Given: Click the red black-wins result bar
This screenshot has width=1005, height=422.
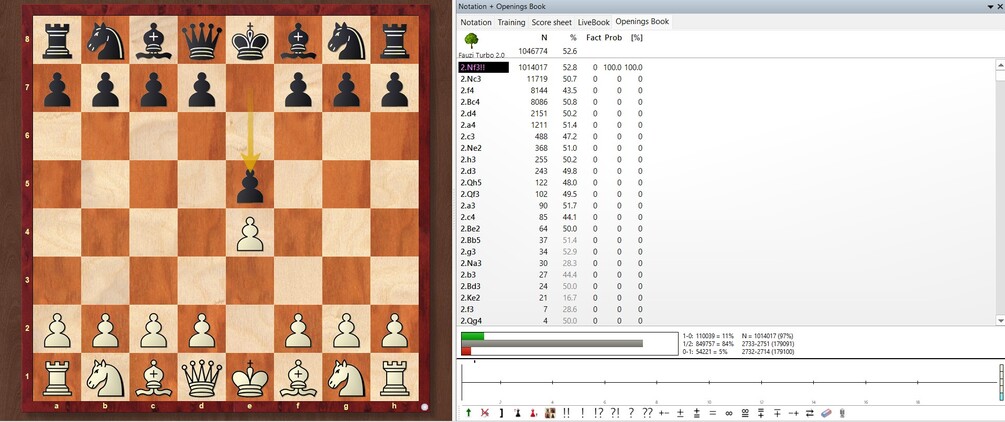Looking at the screenshot, I should tap(466, 351).
